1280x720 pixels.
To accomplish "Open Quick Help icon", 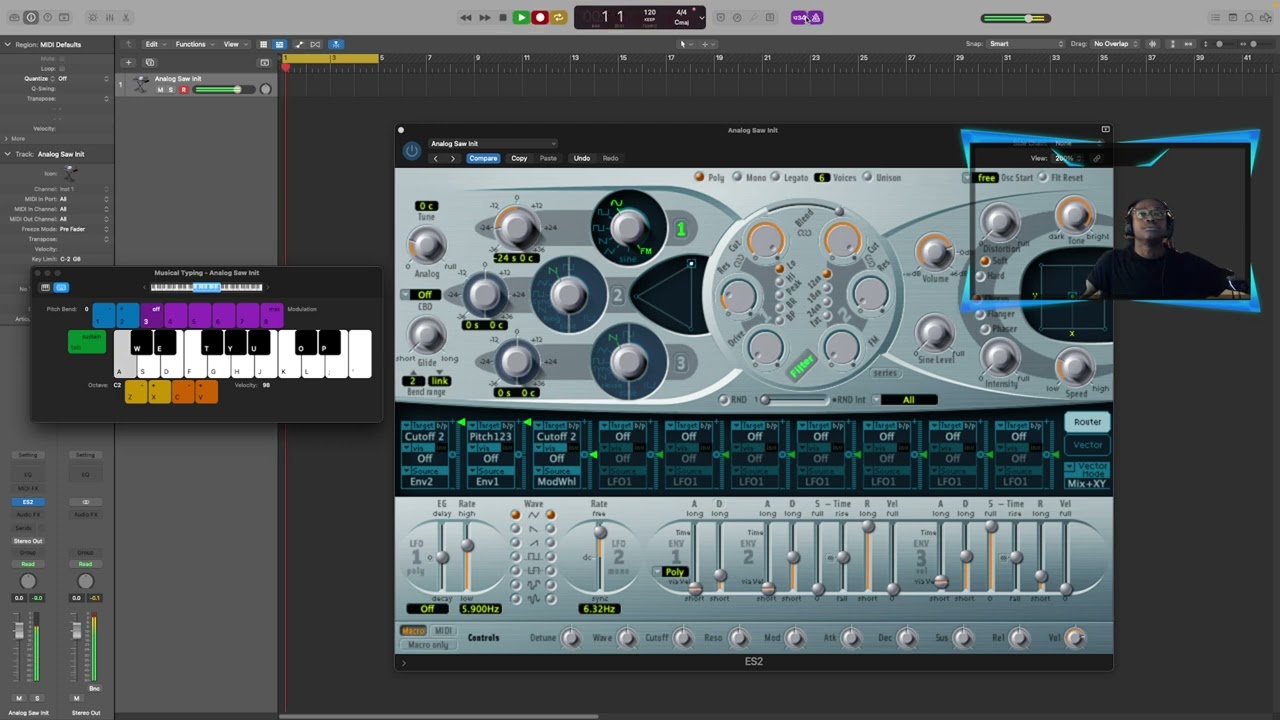I will click(48, 17).
